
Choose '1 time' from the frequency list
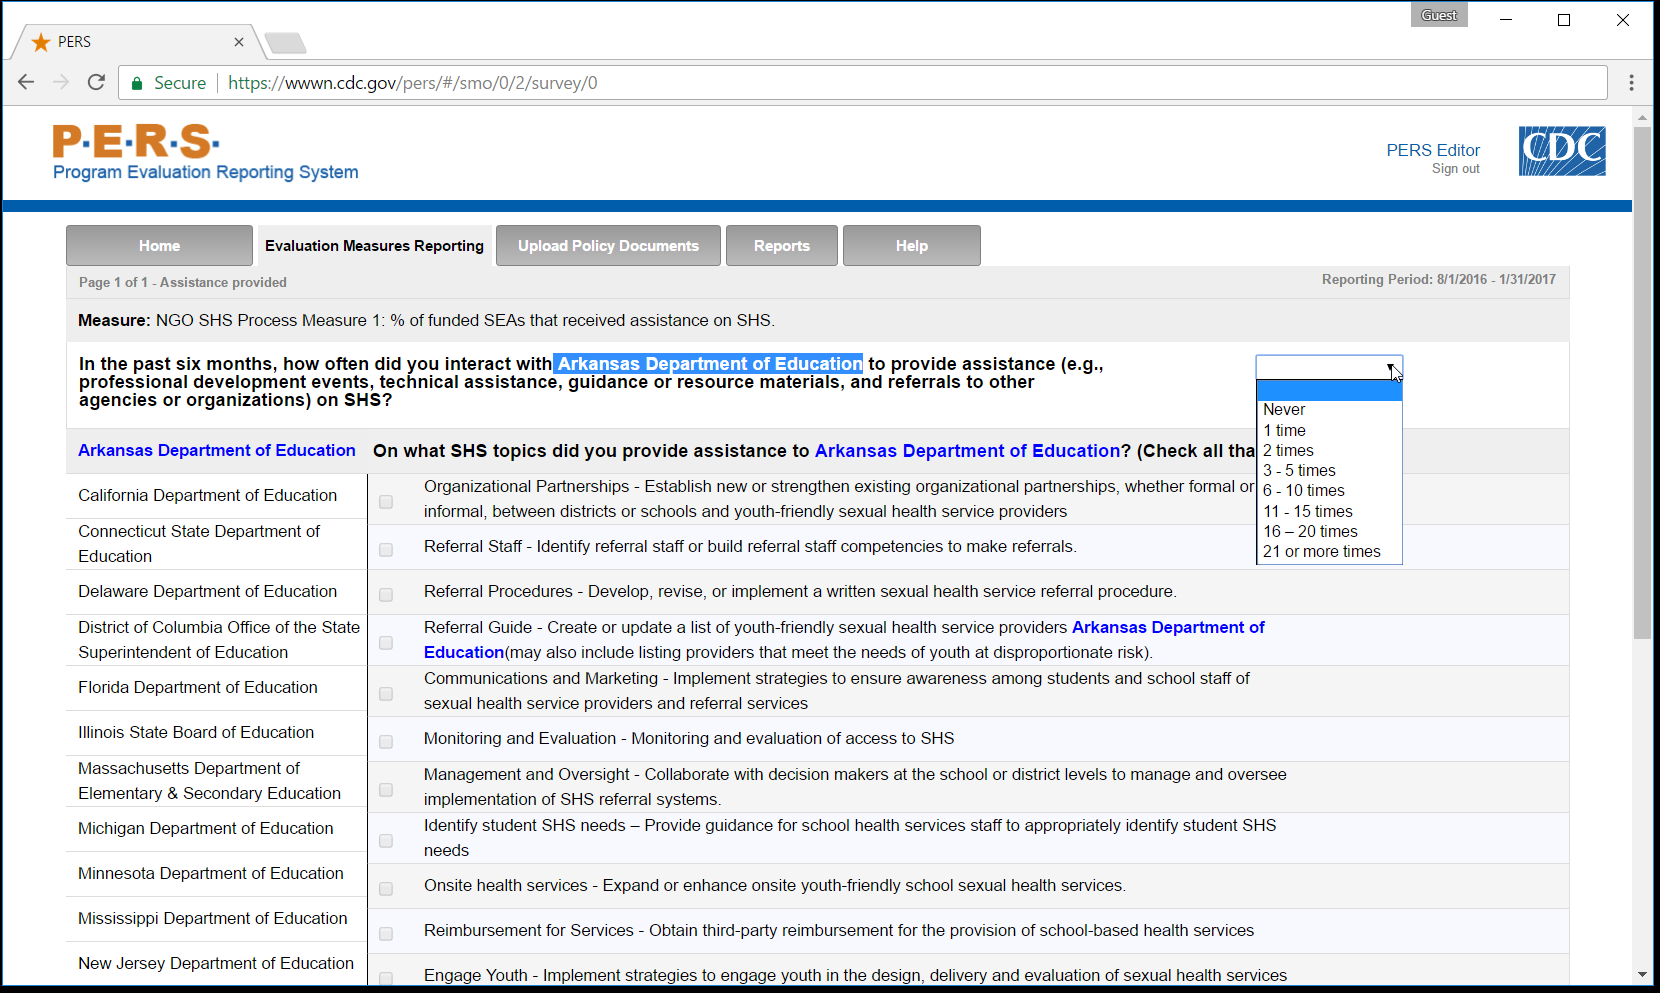(1329, 430)
